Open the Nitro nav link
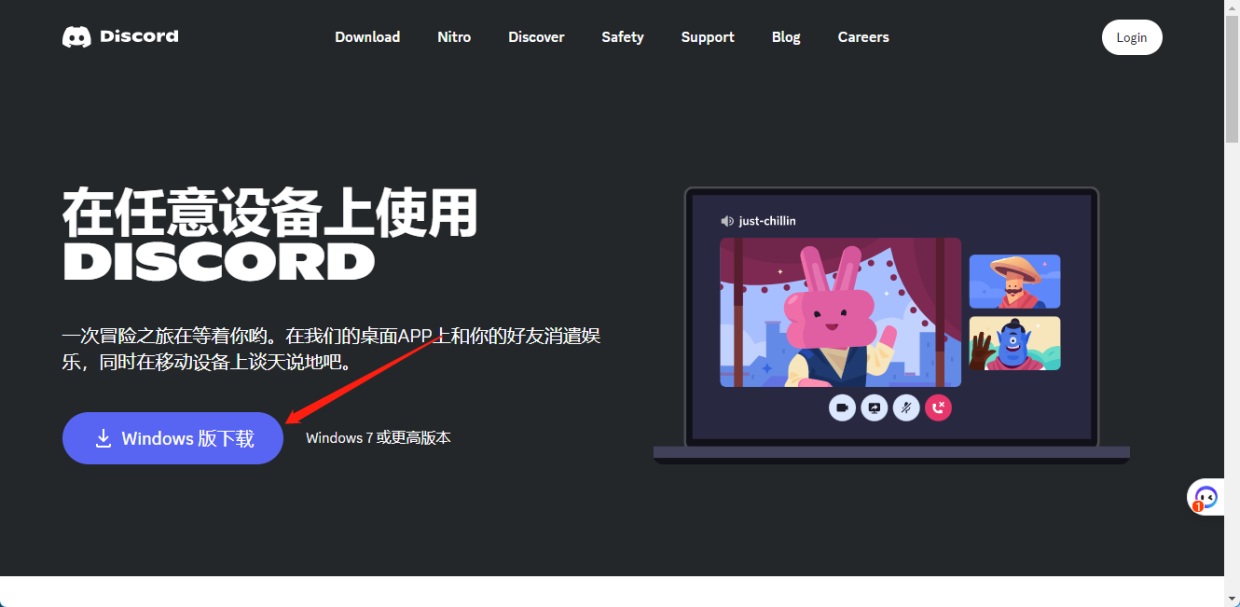Viewport: 1240px width, 607px height. 454,37
